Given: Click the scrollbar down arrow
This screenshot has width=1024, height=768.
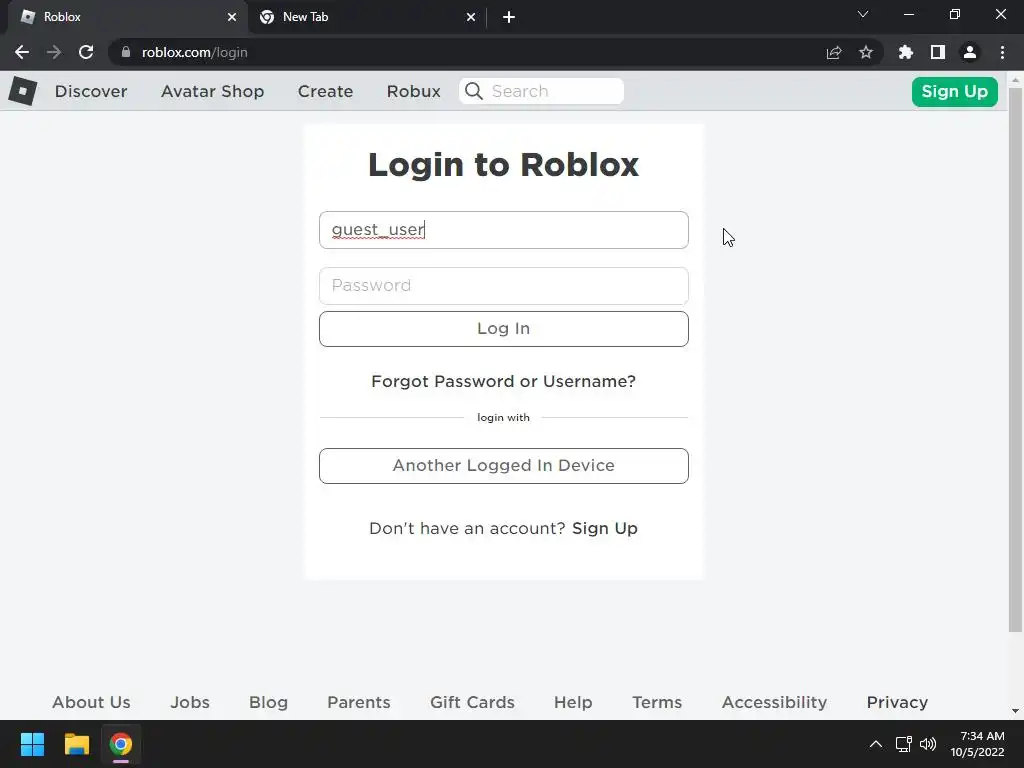Looking at the screenshot, I should click(x=1015, y=711).
